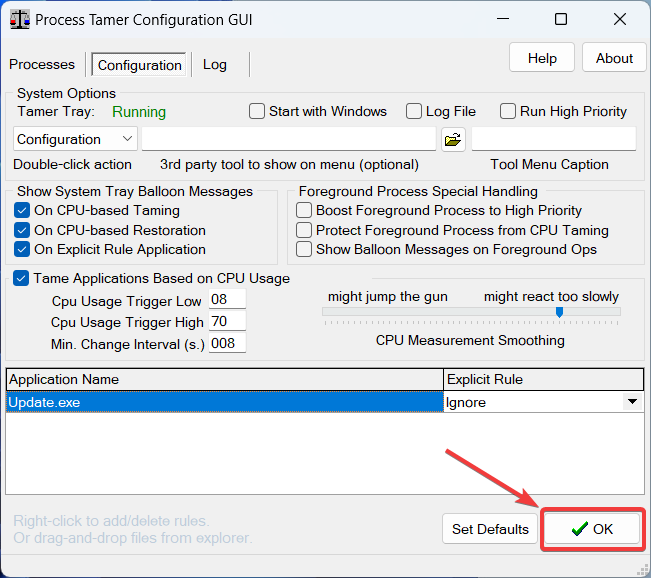Click the Application Name column header

coord(225,380)
